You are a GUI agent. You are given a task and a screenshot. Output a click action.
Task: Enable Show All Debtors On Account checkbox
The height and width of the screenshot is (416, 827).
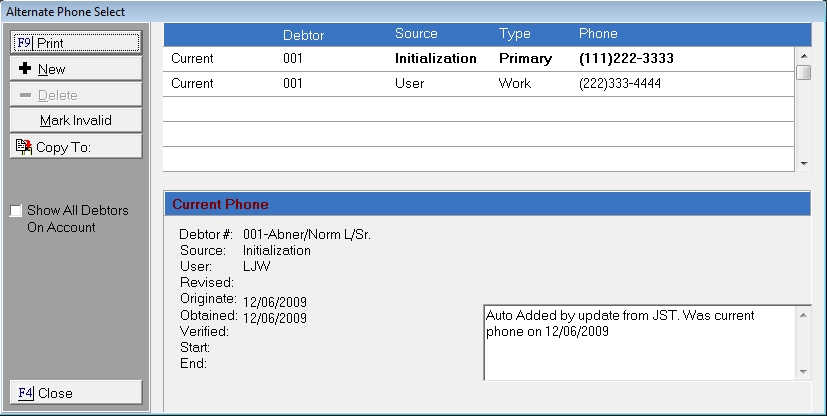(x=15, y=211)
